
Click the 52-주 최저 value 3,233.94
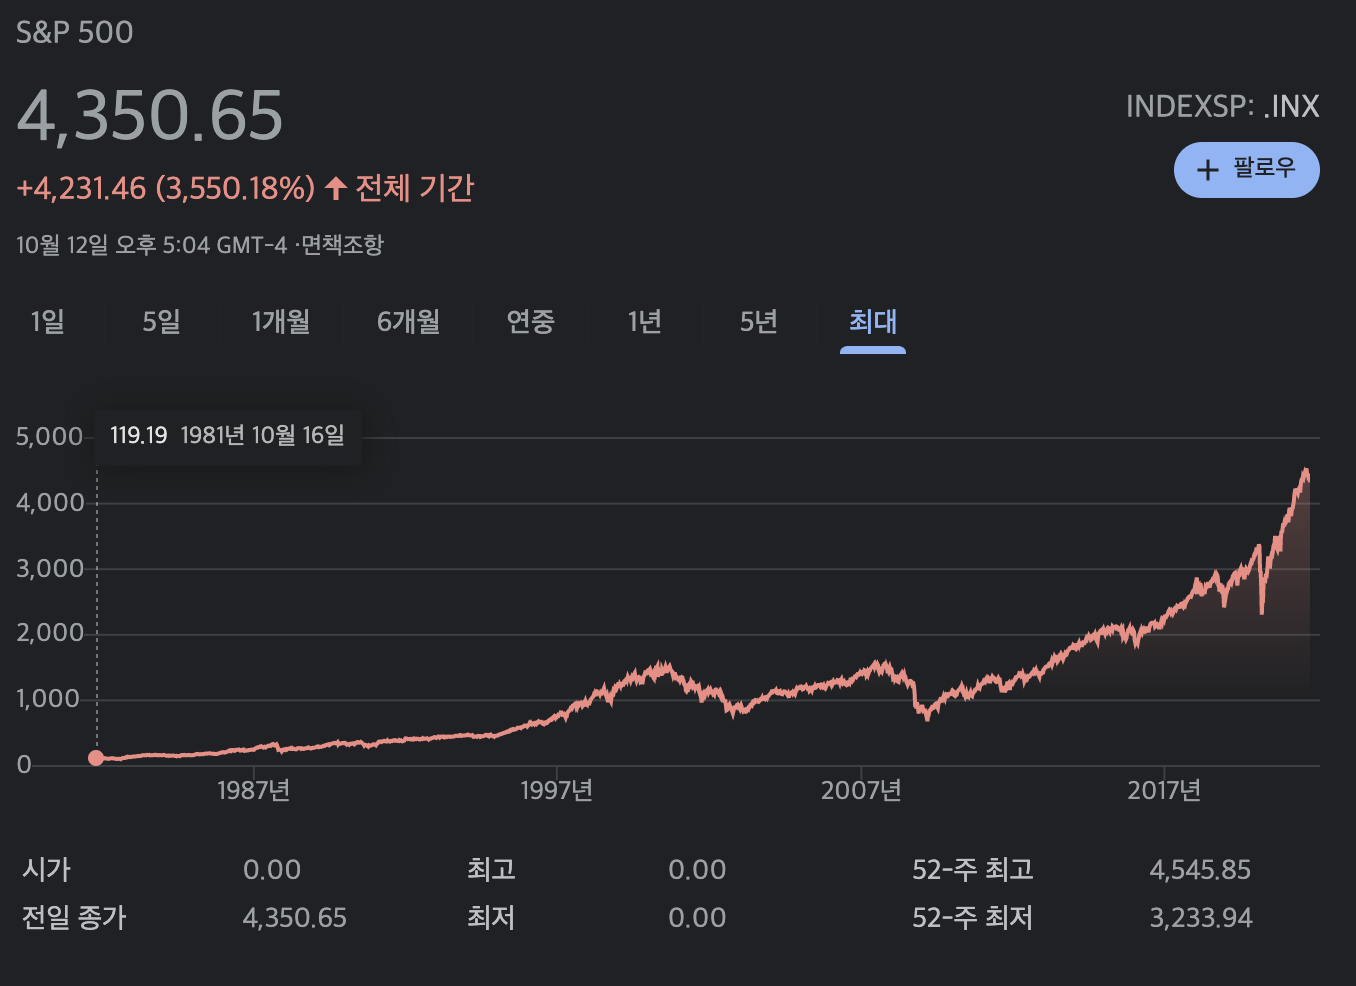[1201, 918]
